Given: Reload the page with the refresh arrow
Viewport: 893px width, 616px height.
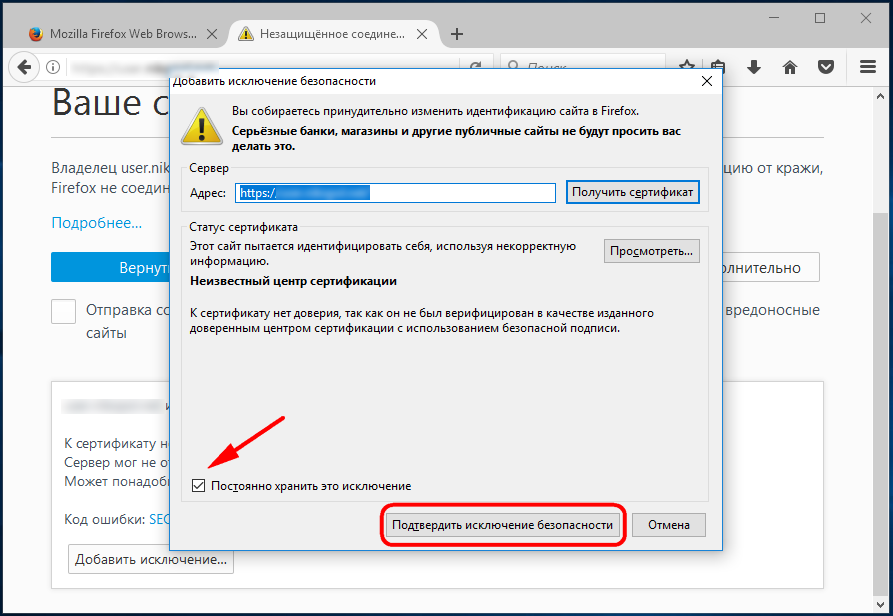Looking at the screenshot, I should 476,65.
